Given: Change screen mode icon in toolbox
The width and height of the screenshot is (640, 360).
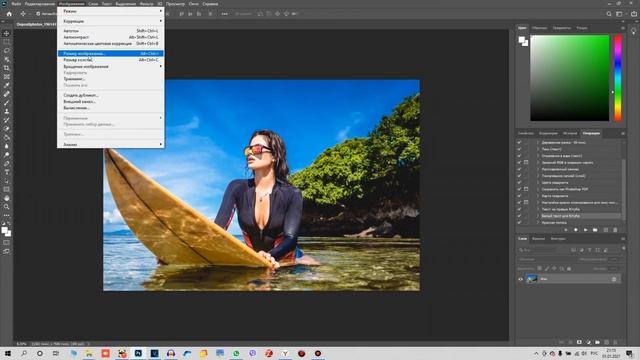Looking at the screenshot, I should coord(6,251).
